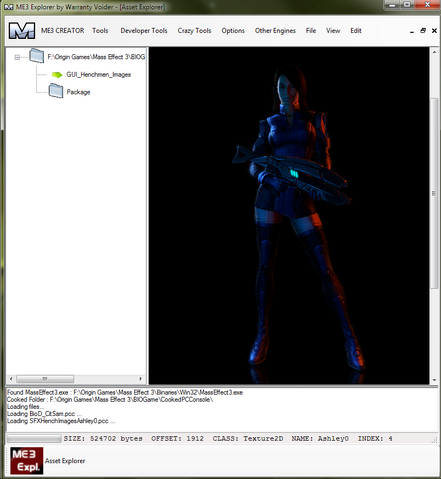Image resolution: width=441 pixels, height=479 pixels.
Task: Click the 'Loading BioD_CitSam.pcc' log line
Action: (x=44, y=414)
